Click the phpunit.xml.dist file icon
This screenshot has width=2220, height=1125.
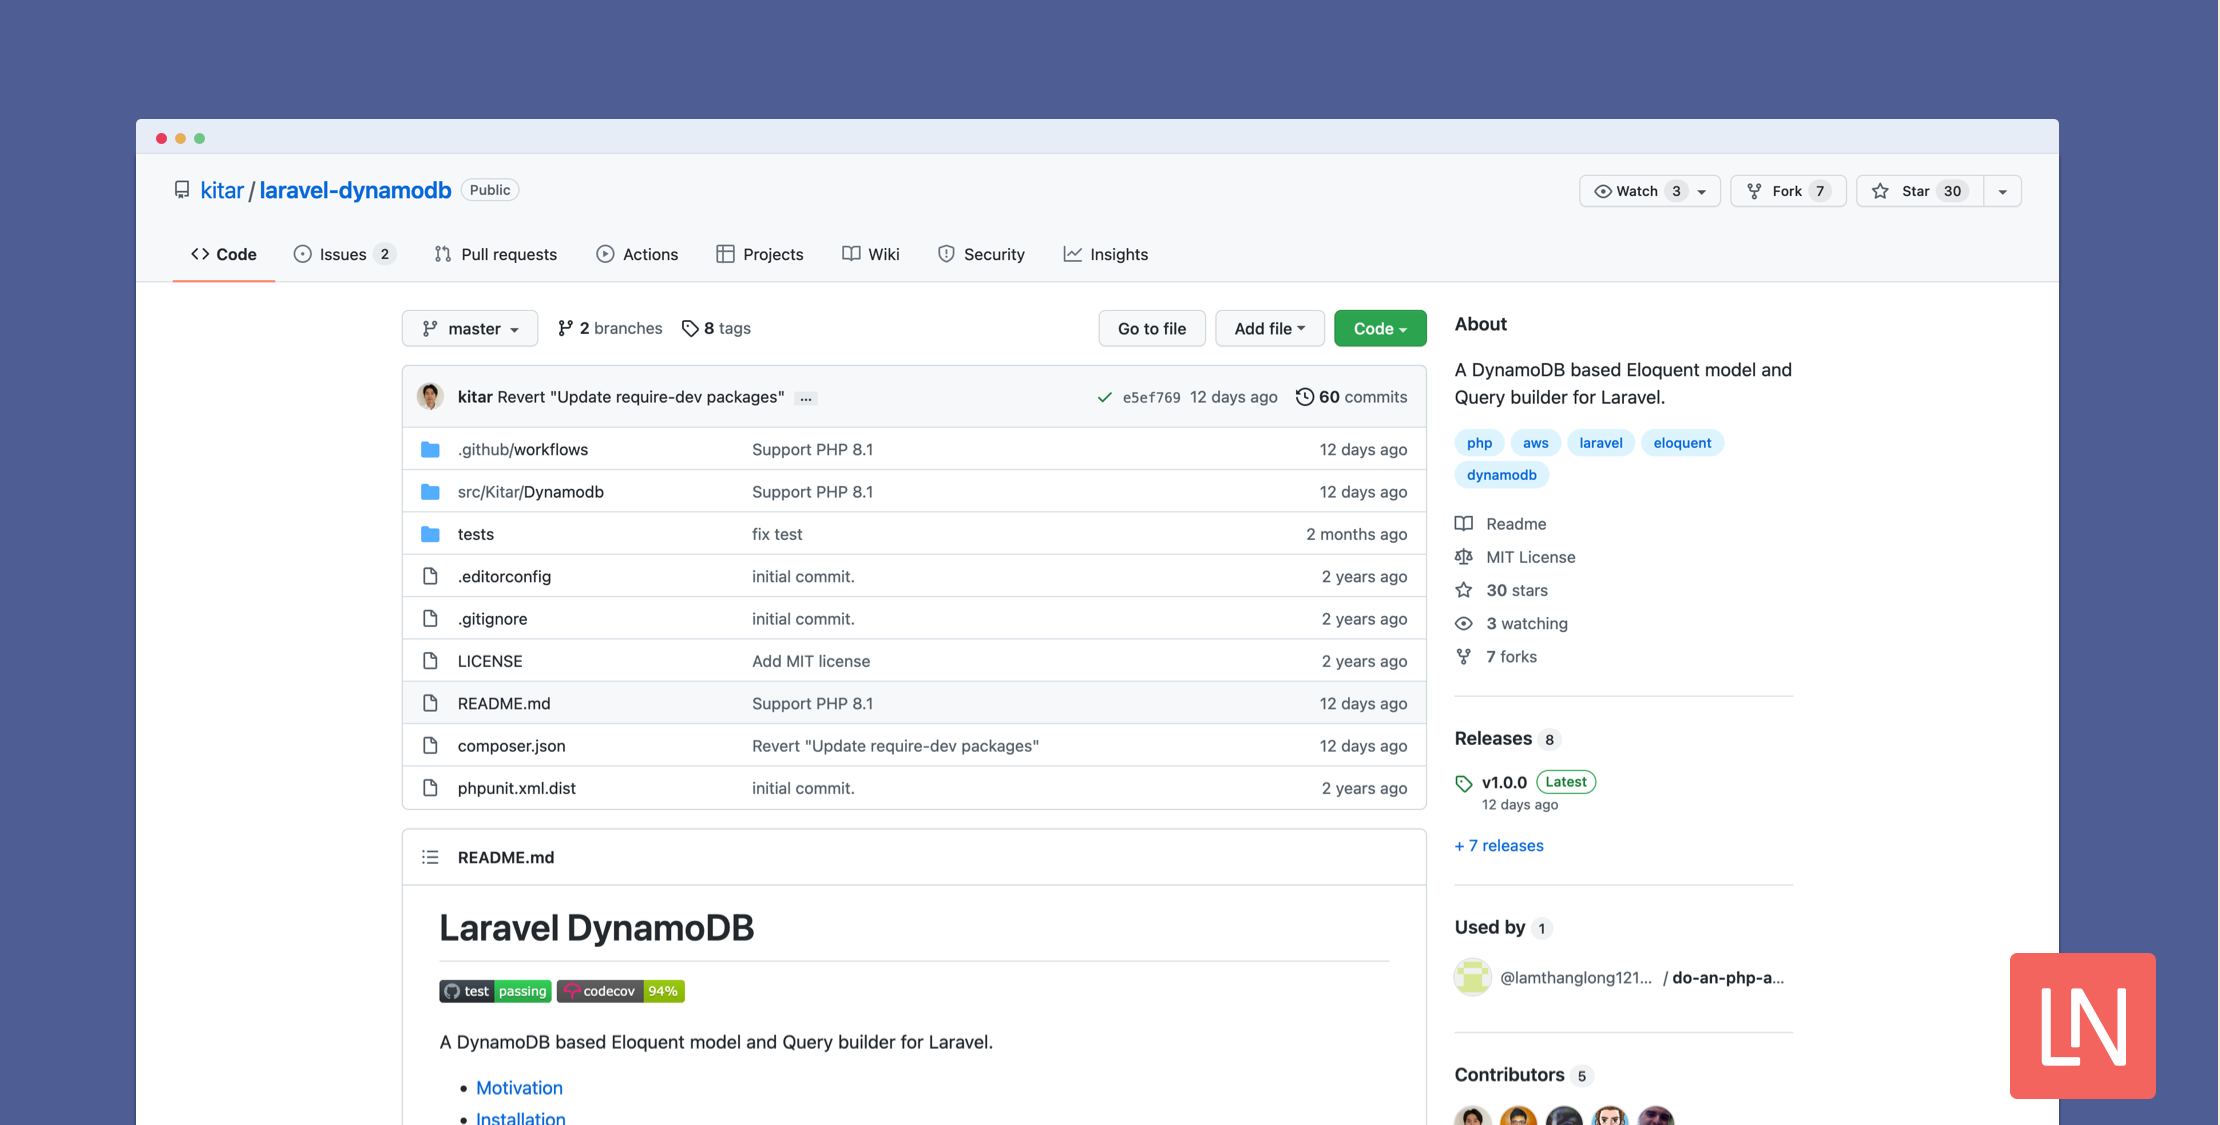pos(430,788)
